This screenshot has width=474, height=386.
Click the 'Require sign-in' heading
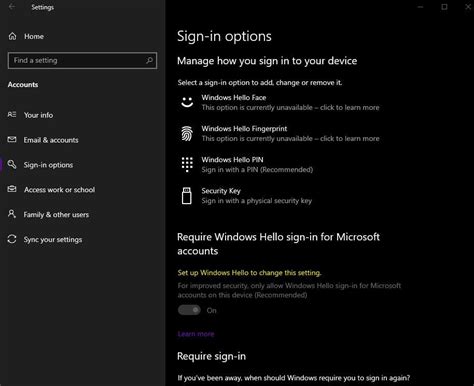pos(211,356)
